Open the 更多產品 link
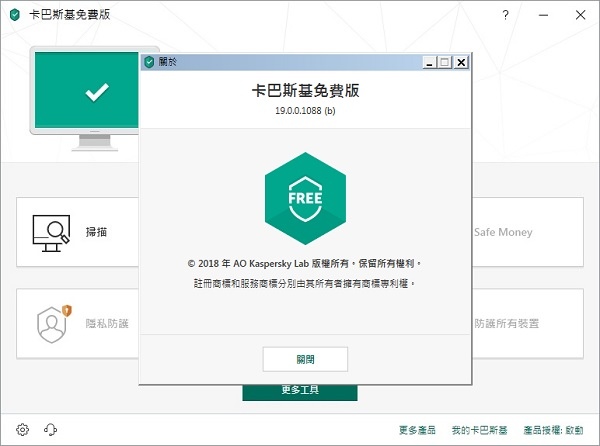The image size is (600, 446). pyautogui.click(x=417, y=430)
